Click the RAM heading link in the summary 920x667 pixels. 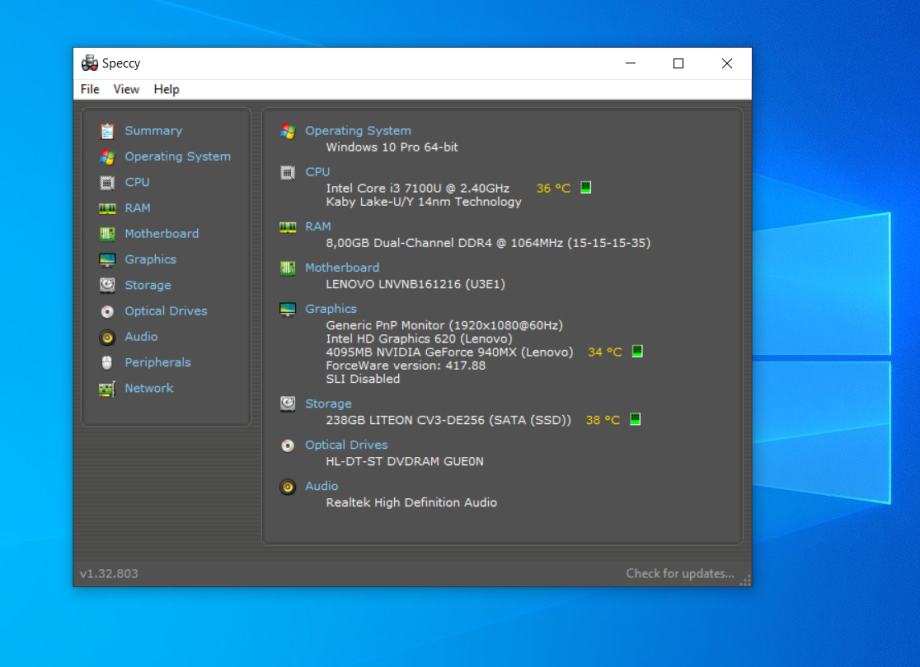pyautogui.click(x=318, y=226)
